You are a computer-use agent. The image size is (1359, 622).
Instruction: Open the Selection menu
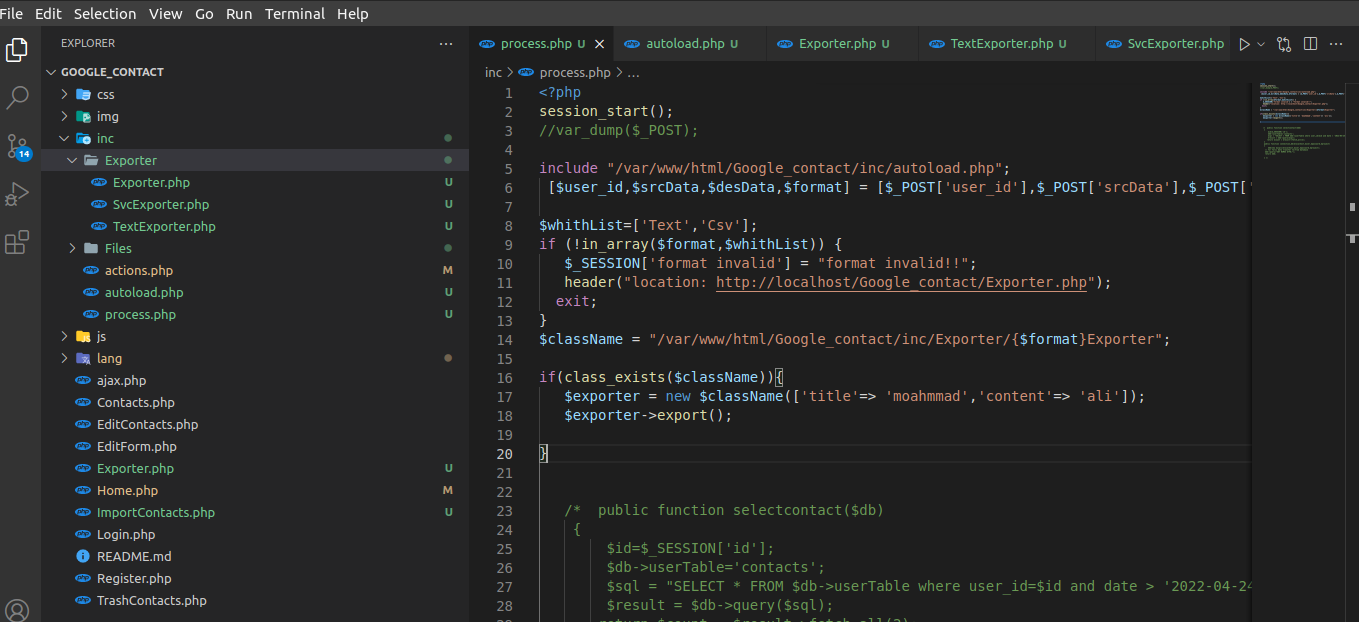[x=105, y=14]
